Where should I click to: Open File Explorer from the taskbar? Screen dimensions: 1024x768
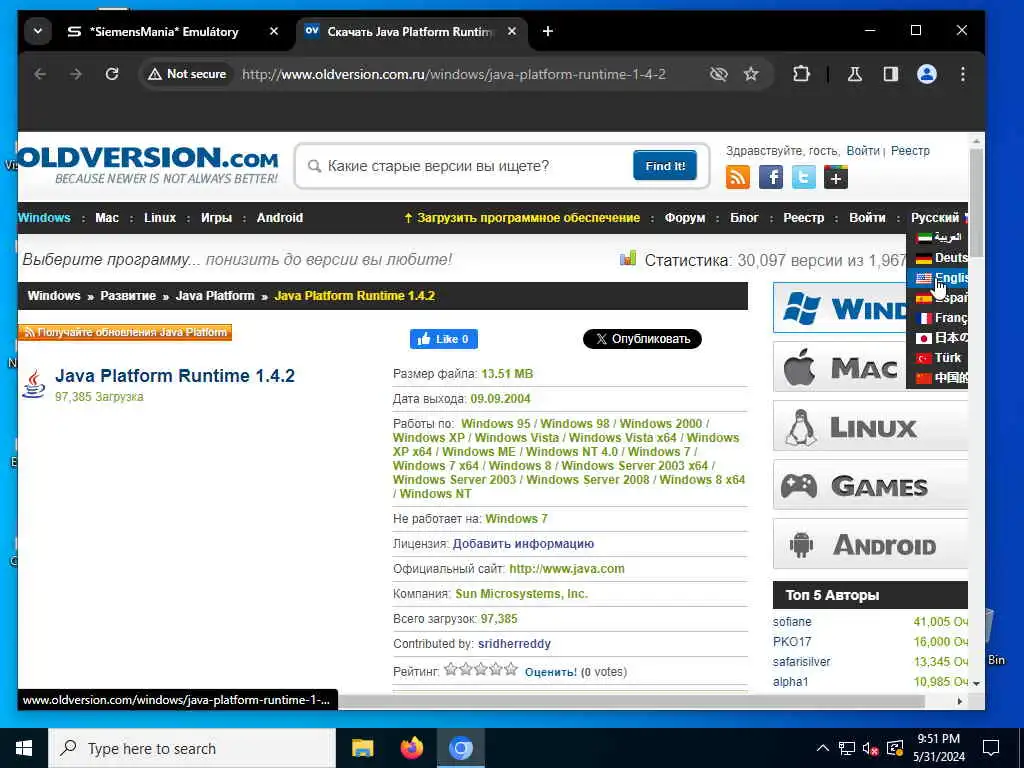(x=362, y=748)
